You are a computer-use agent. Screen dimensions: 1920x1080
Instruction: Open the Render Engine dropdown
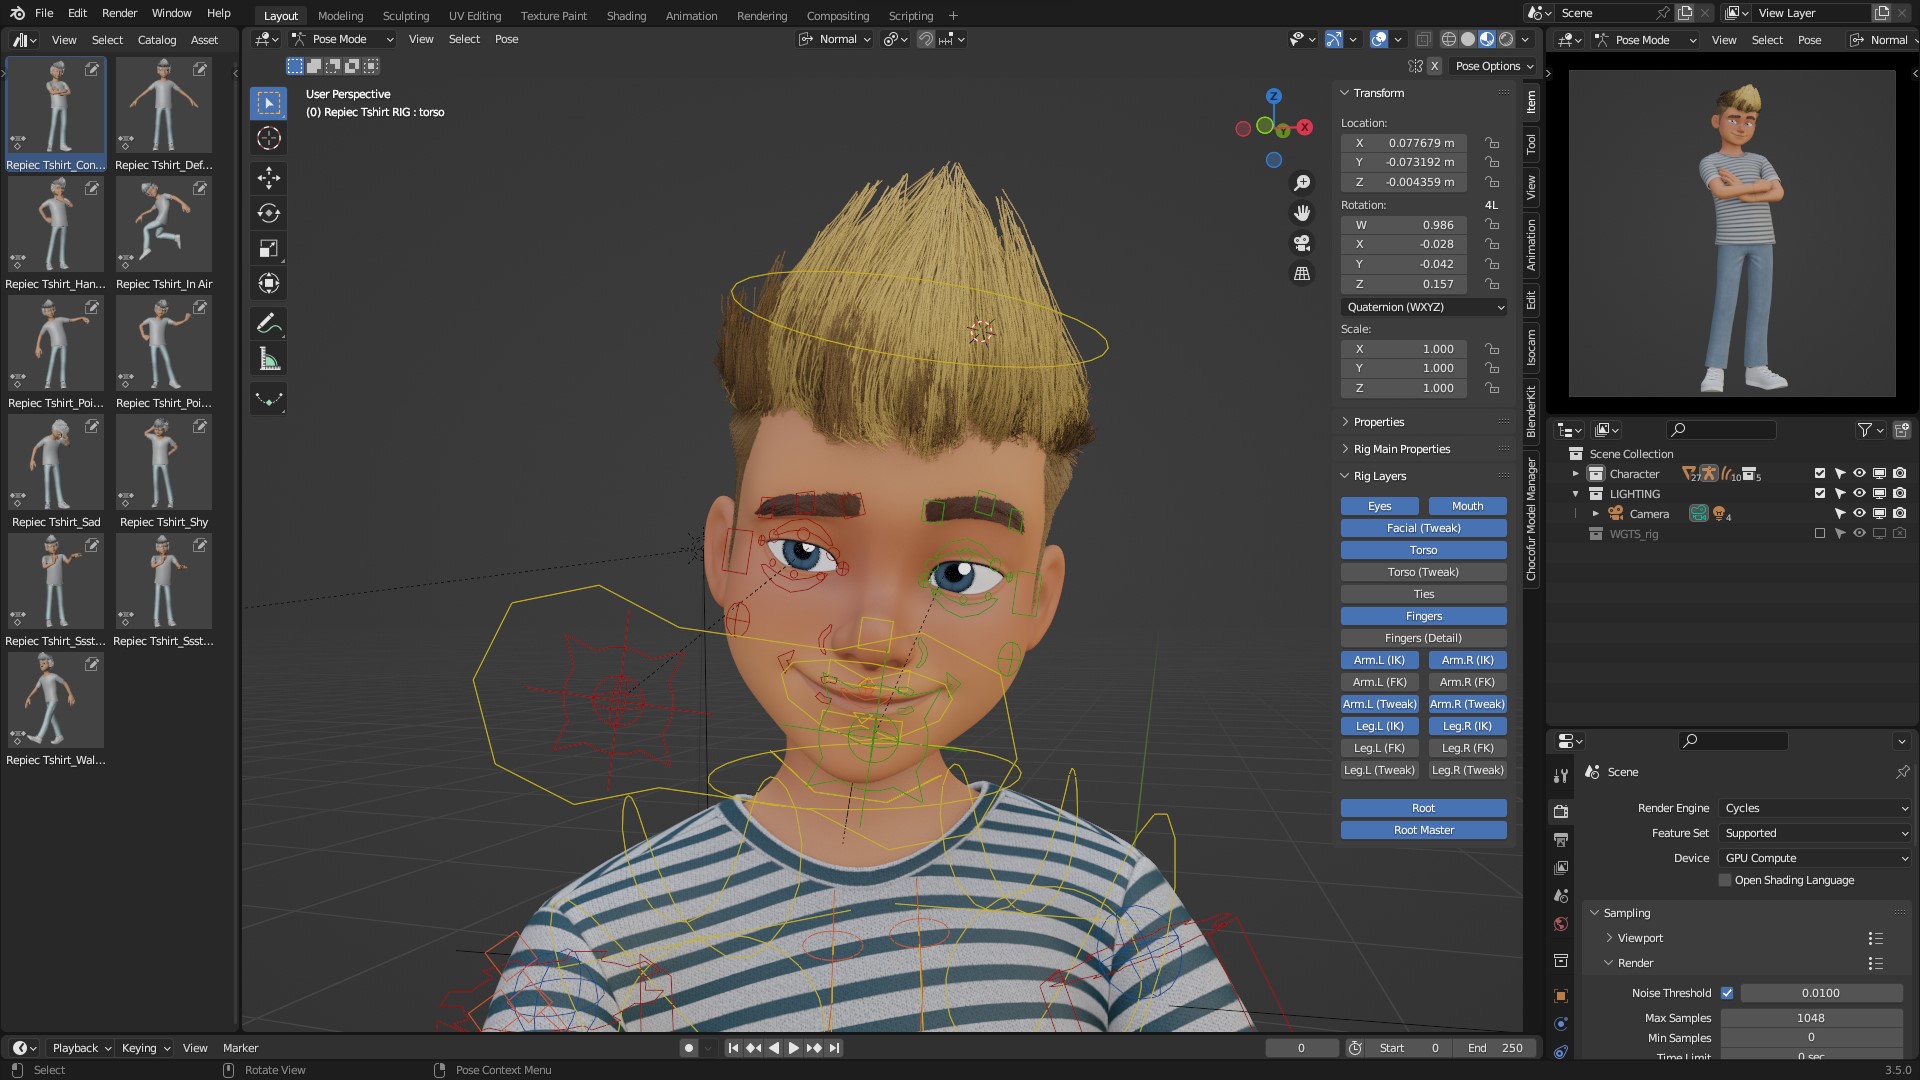(x=1815, y=808)
